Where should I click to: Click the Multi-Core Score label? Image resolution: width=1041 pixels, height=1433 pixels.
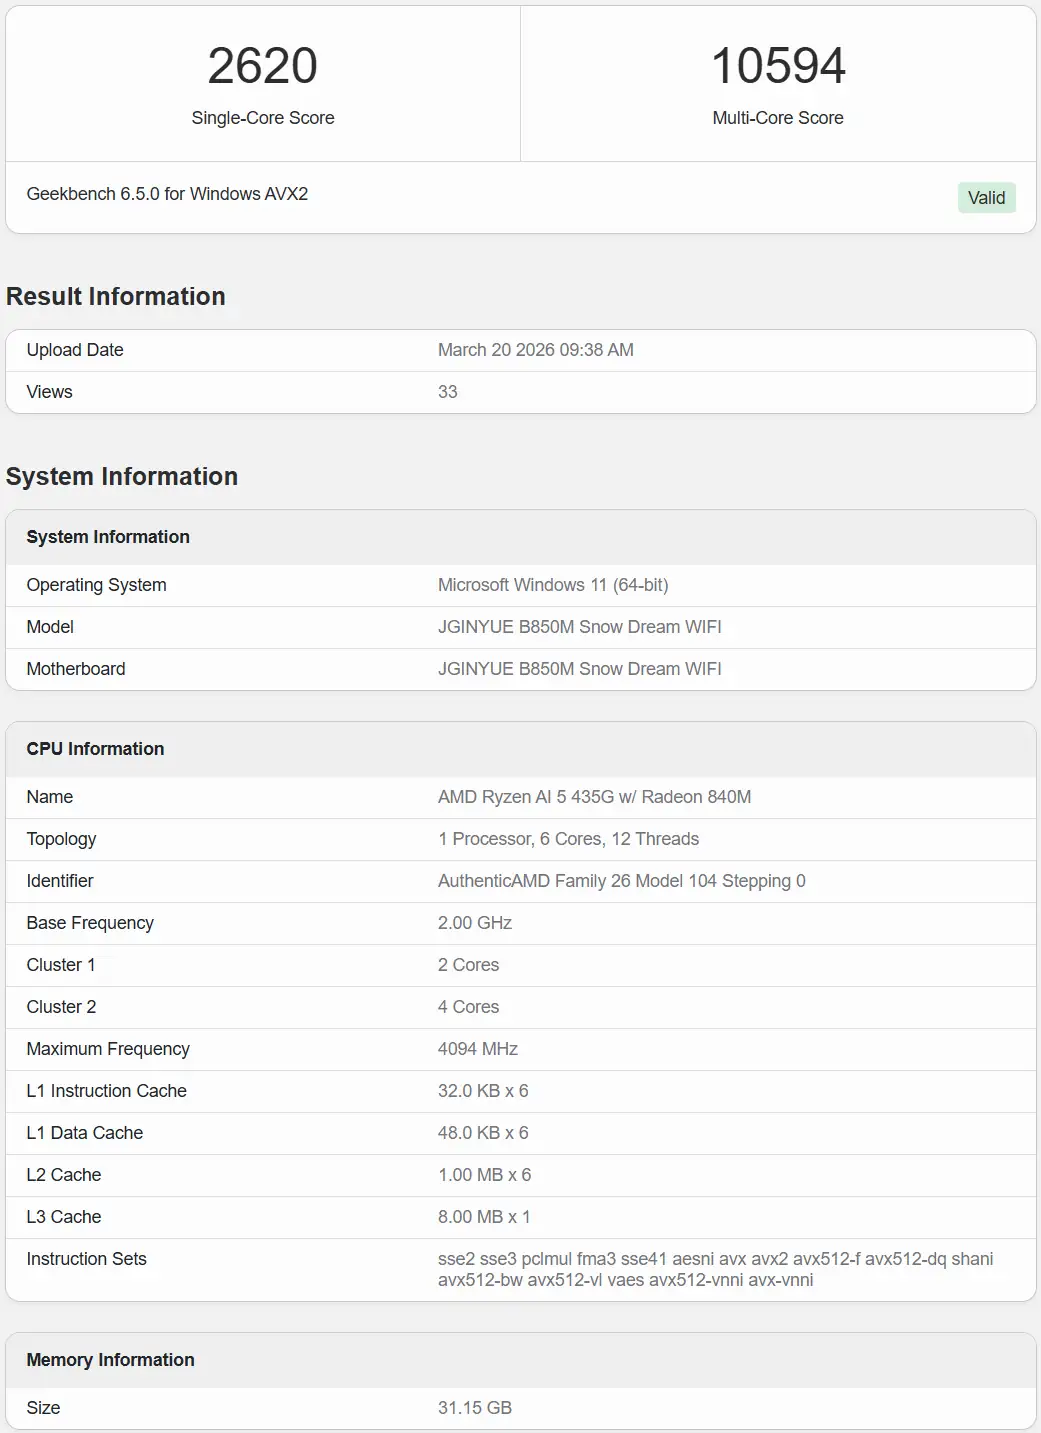click(x=778, y=118)
